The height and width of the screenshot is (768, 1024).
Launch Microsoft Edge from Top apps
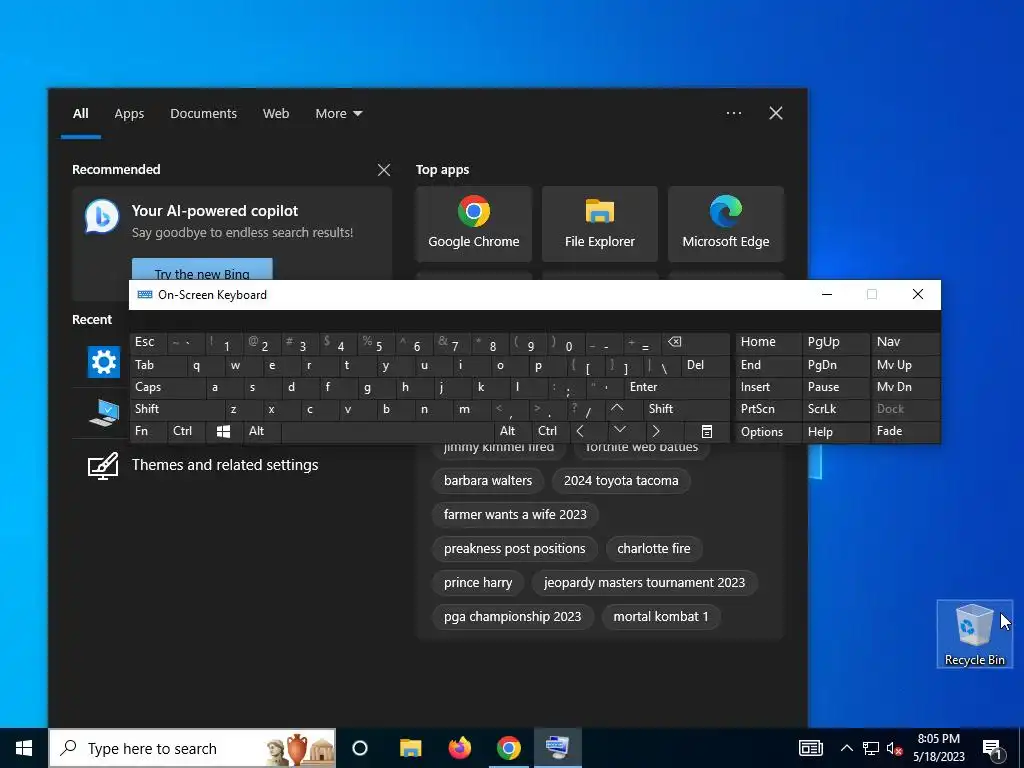726,223
